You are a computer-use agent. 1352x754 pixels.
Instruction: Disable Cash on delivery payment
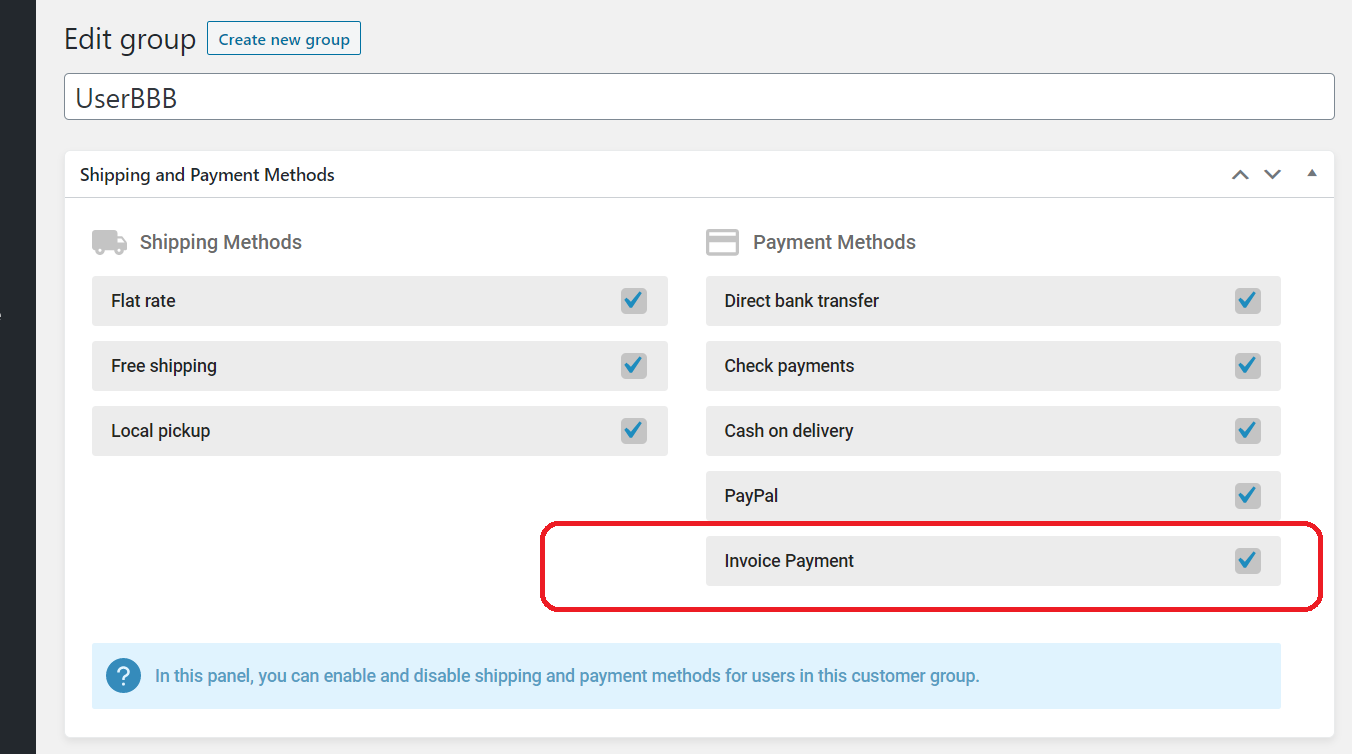pyautogui.click(x=1247, y=431)
